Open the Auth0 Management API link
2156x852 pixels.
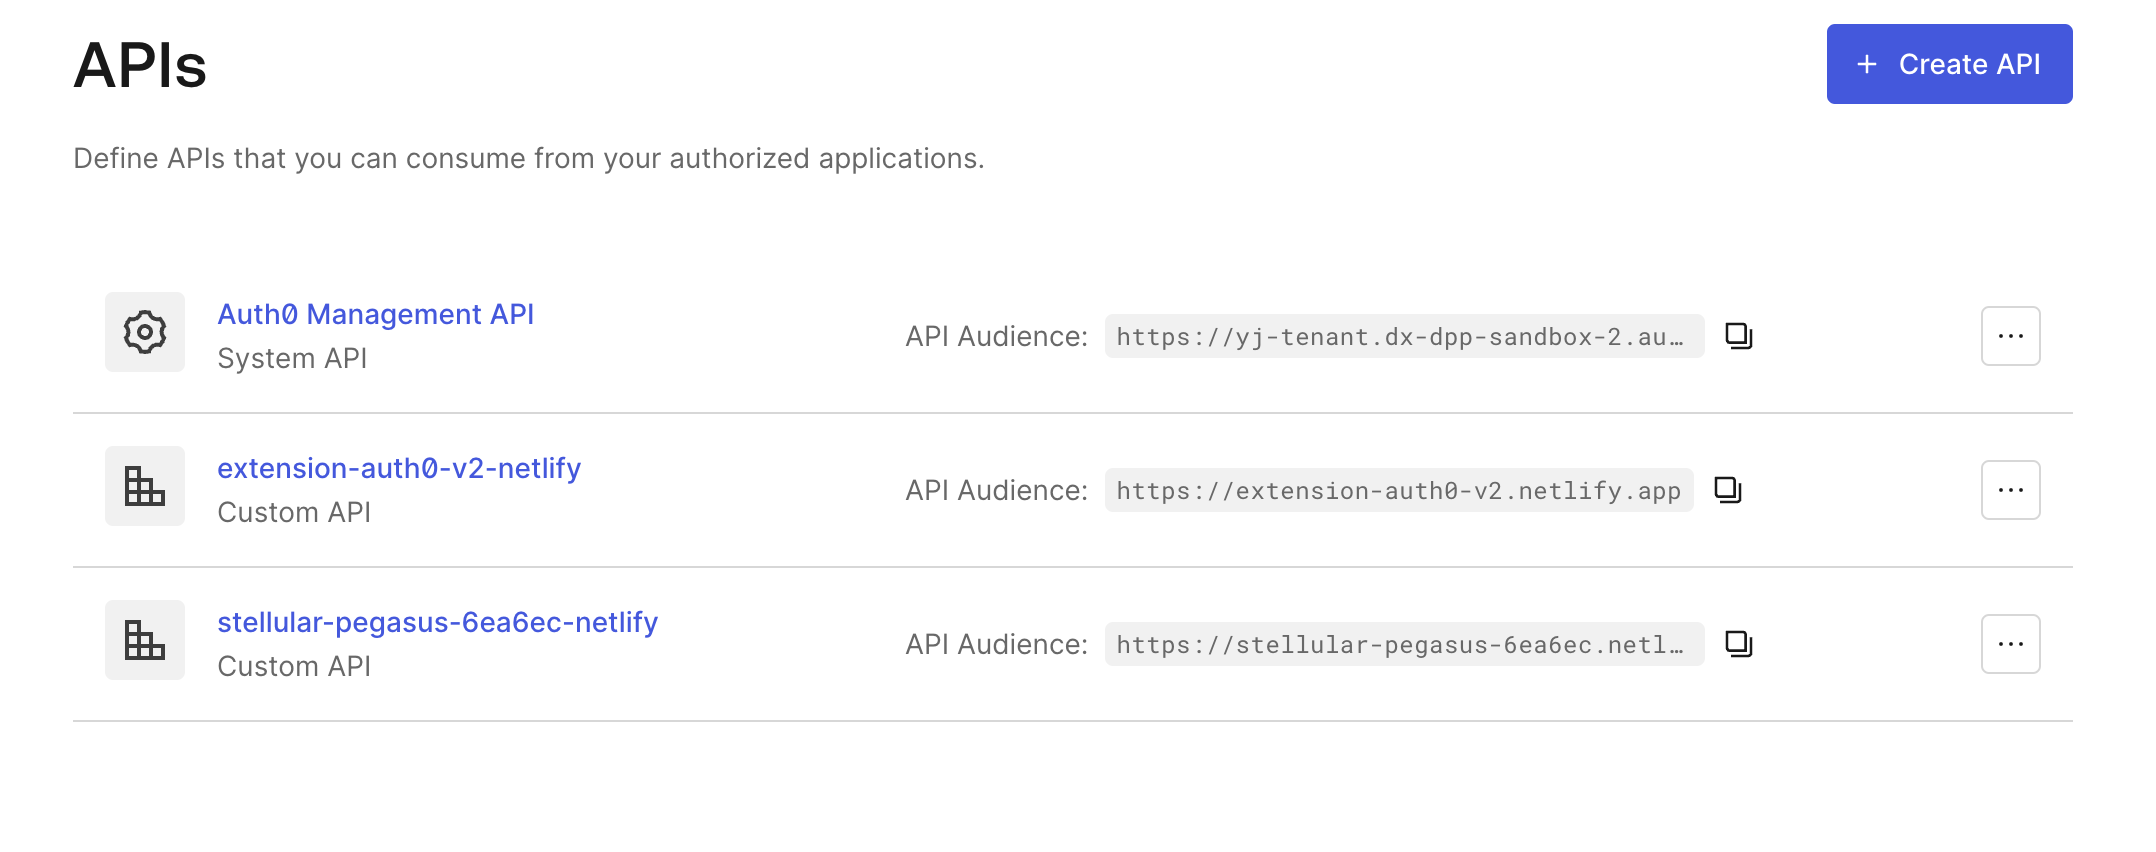click(x=376, y=314)
